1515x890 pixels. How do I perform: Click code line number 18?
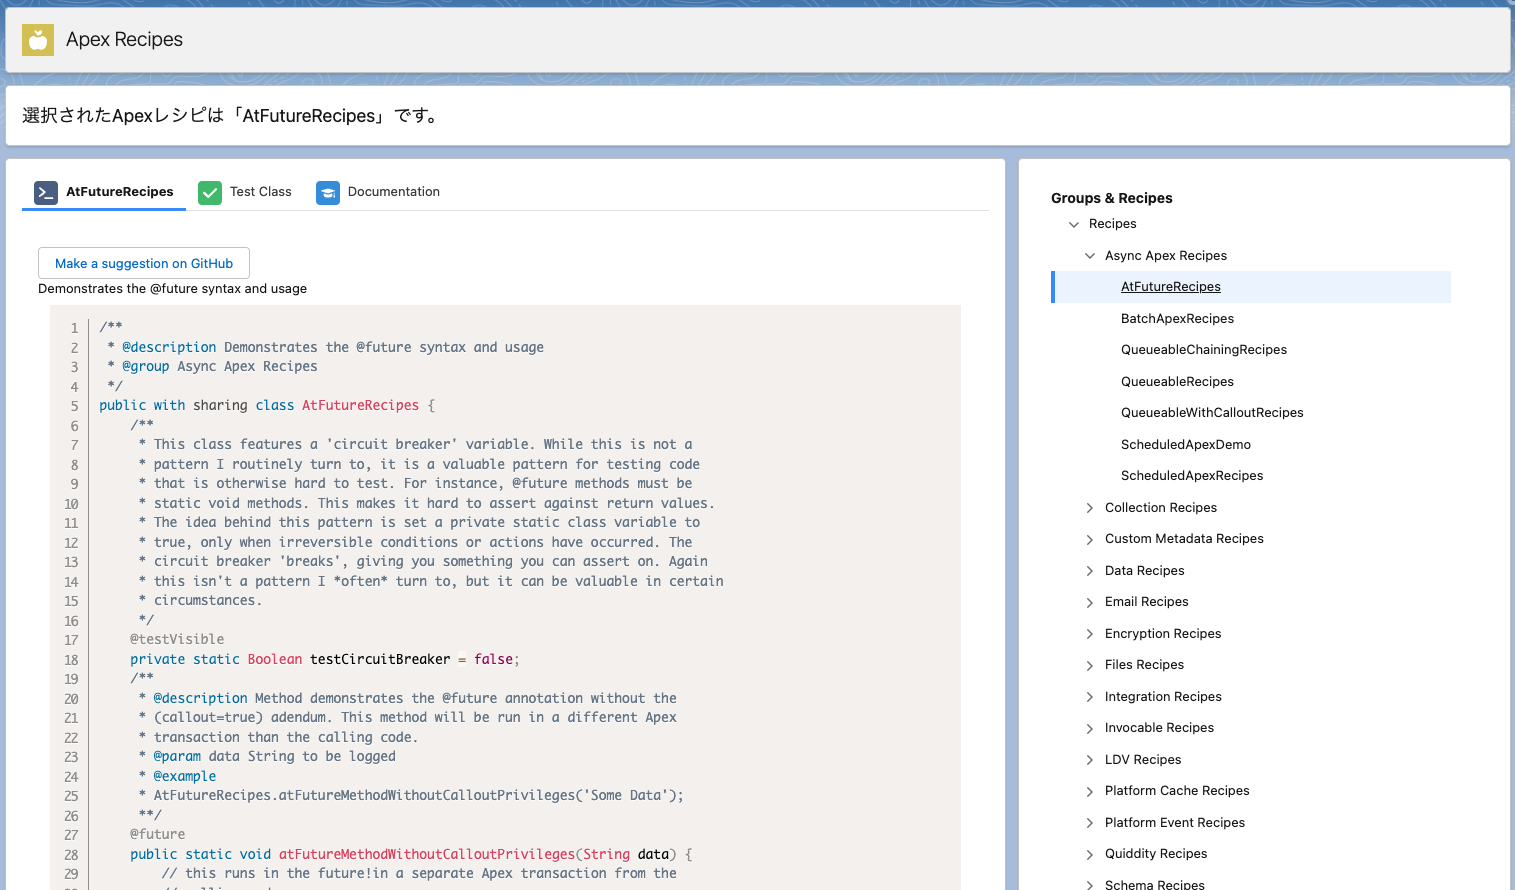71,660
